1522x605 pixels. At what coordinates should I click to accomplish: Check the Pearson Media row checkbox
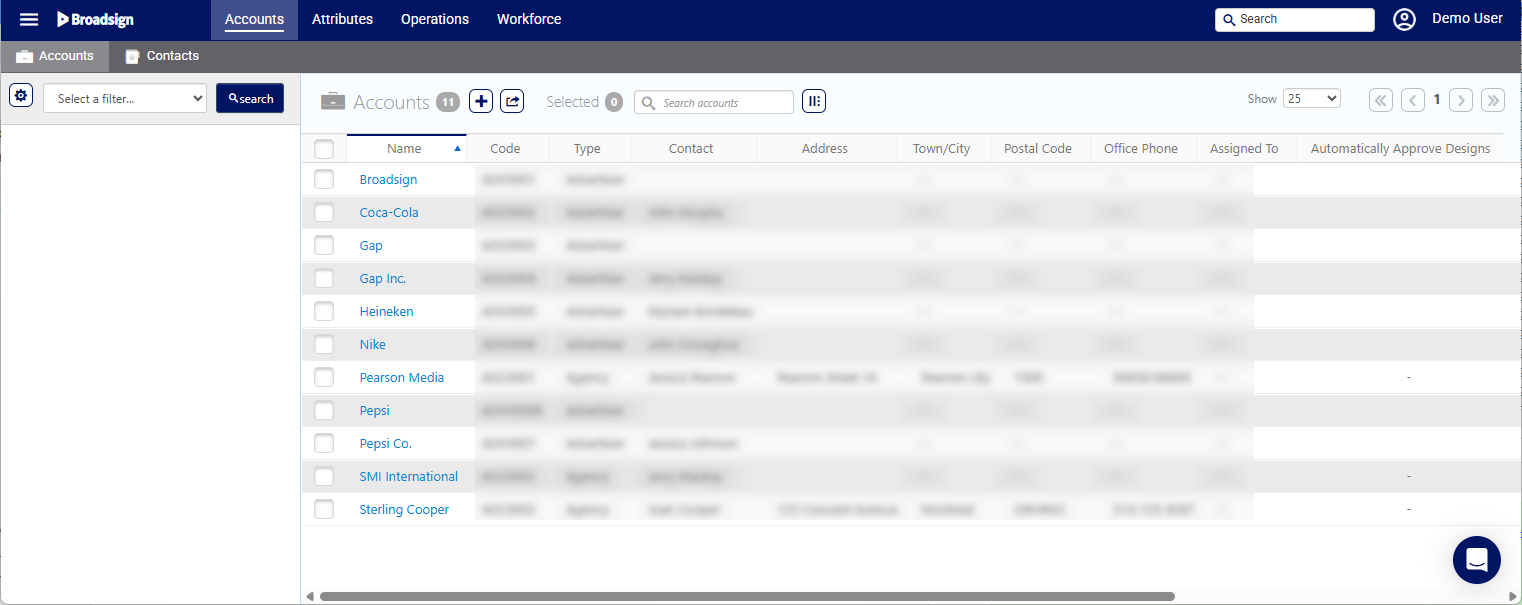click(324, 378)
